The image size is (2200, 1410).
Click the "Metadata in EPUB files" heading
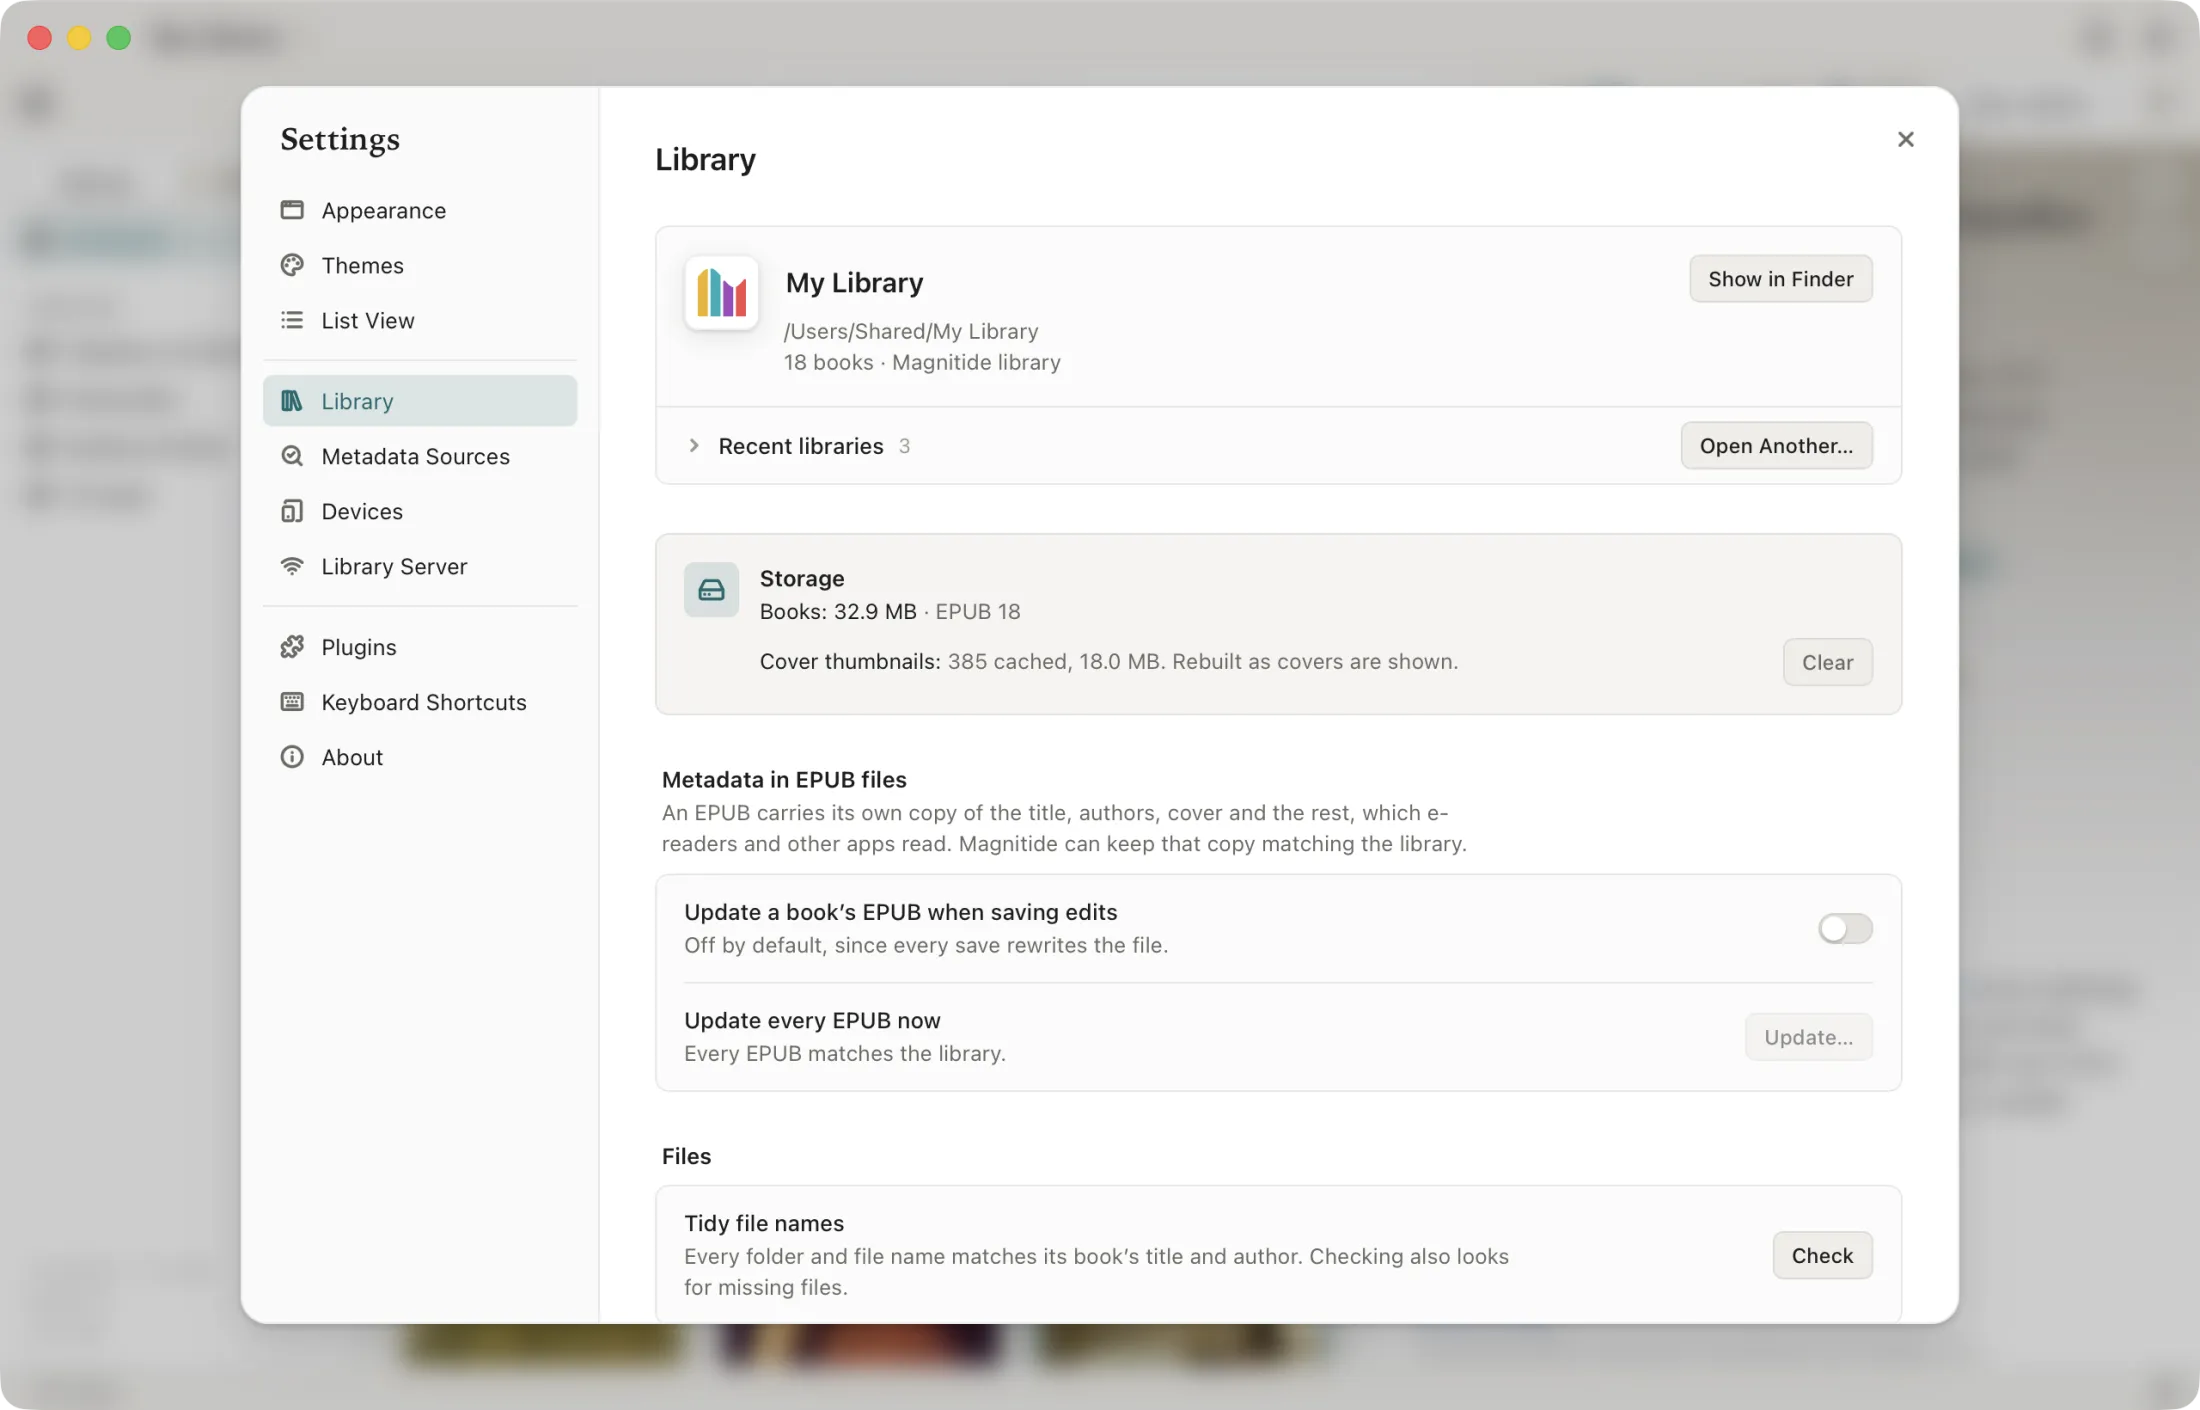(784, 779)
